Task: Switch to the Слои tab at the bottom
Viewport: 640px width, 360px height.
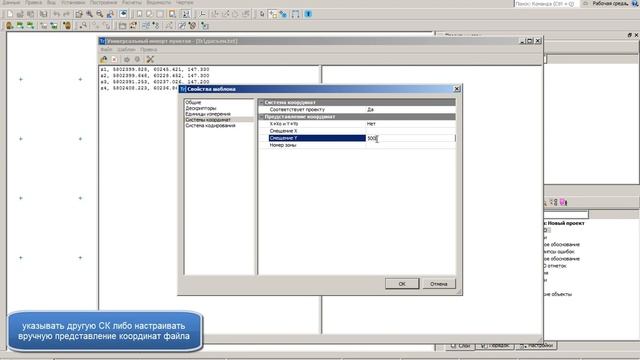Action: click(460, 346)
